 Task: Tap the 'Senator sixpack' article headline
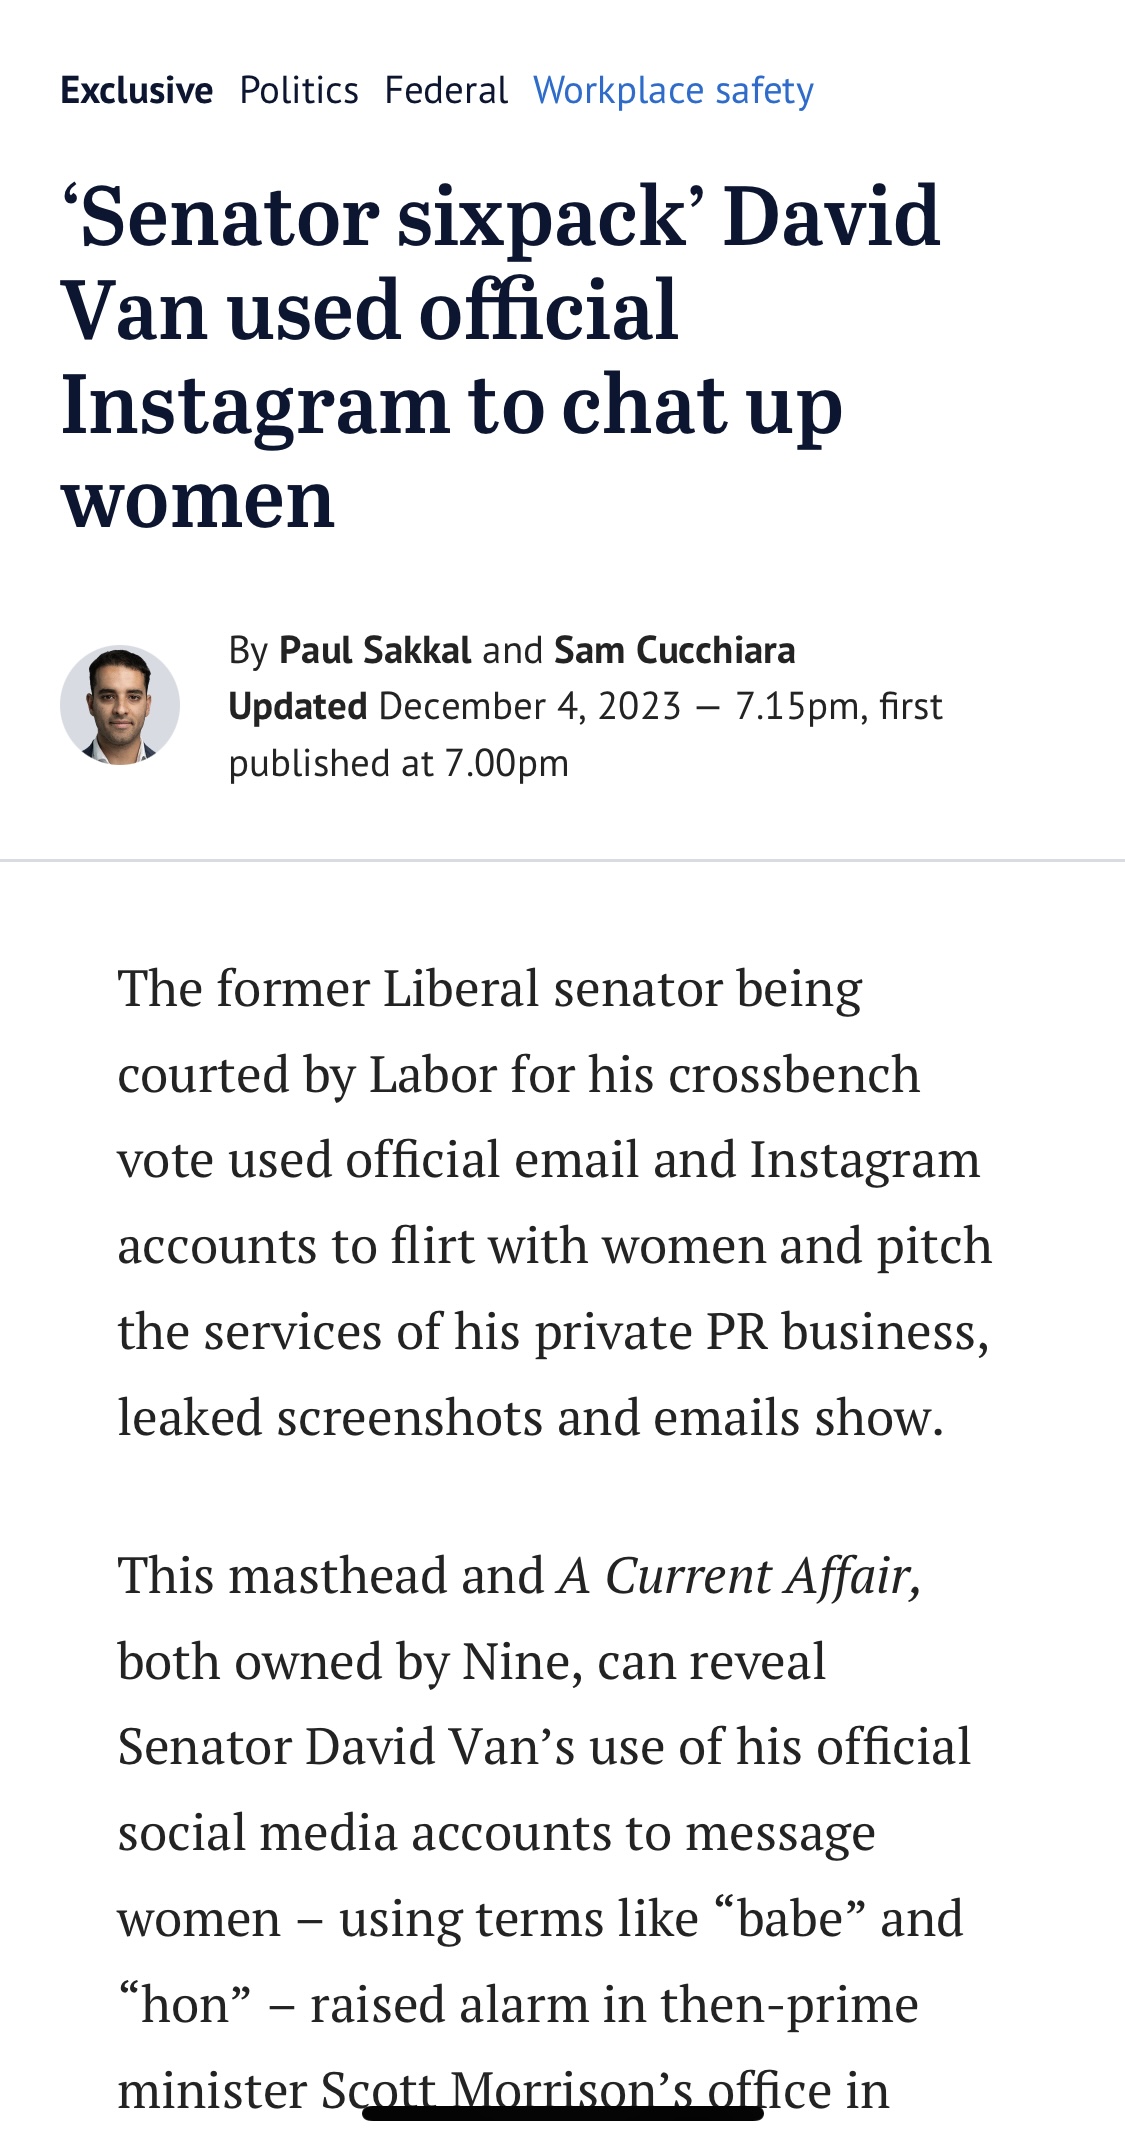coord(501,358)
